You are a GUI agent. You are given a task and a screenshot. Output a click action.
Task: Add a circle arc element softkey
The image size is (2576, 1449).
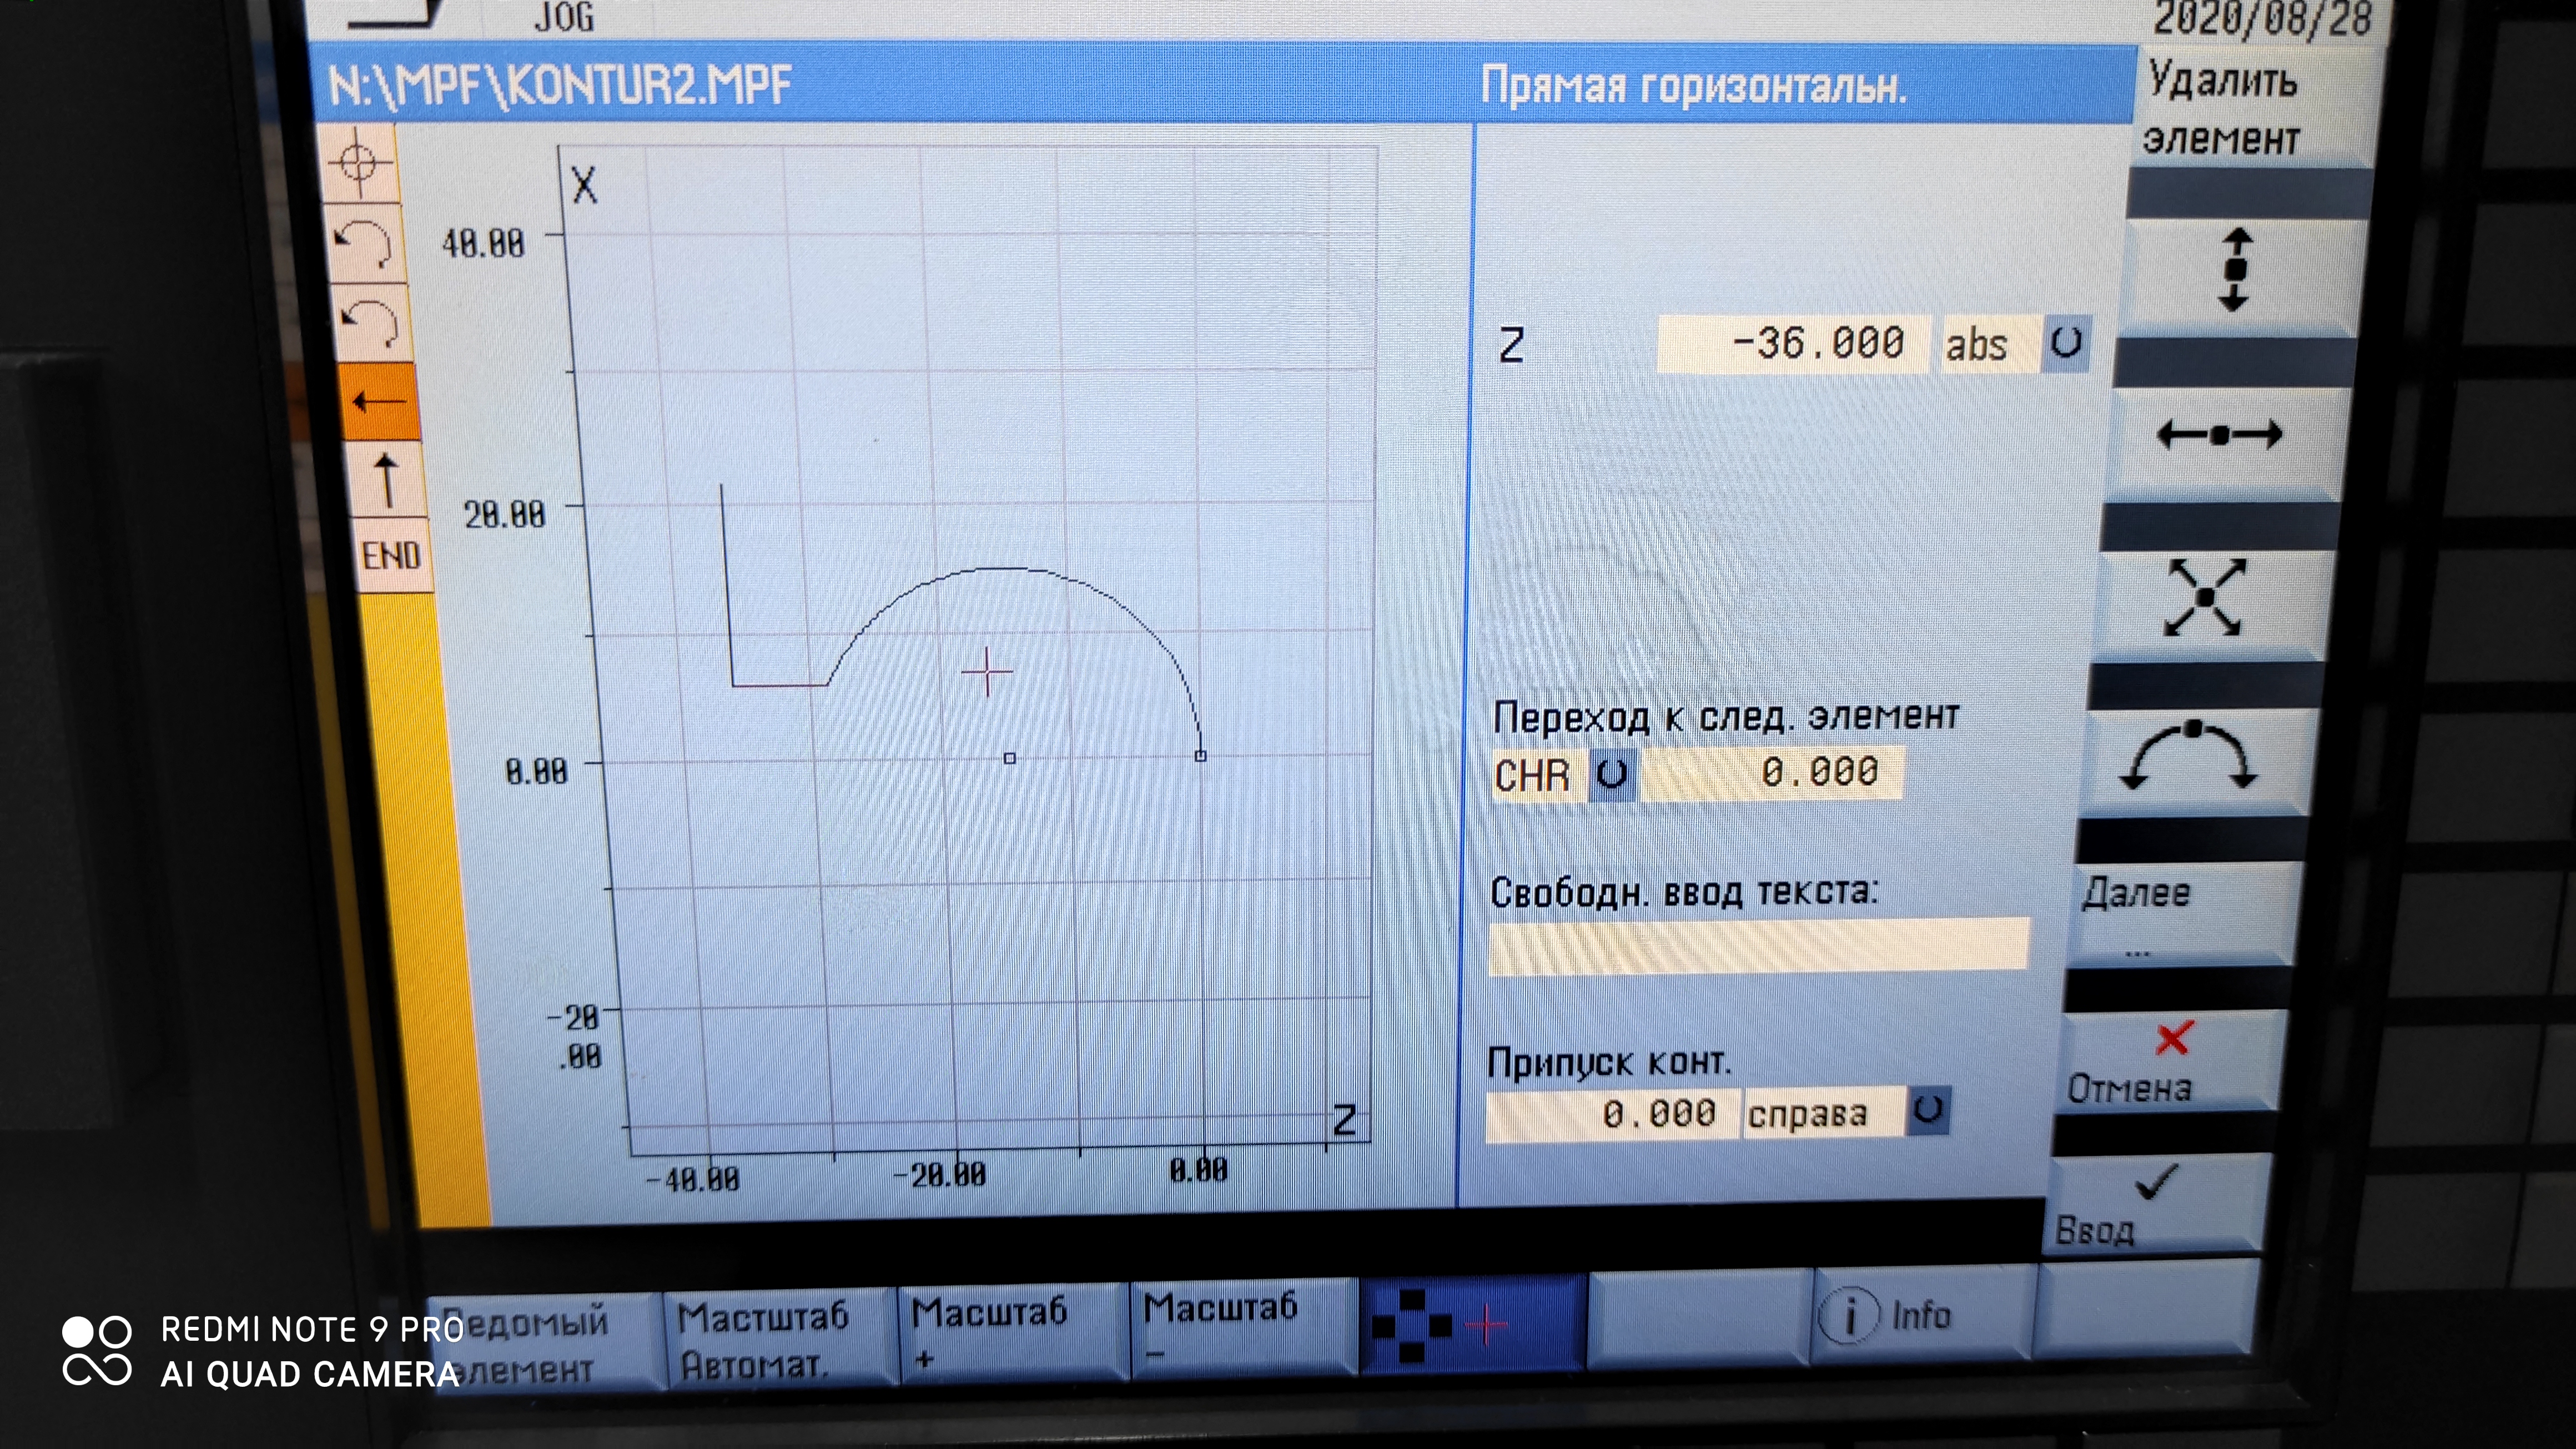(2190, 756)
